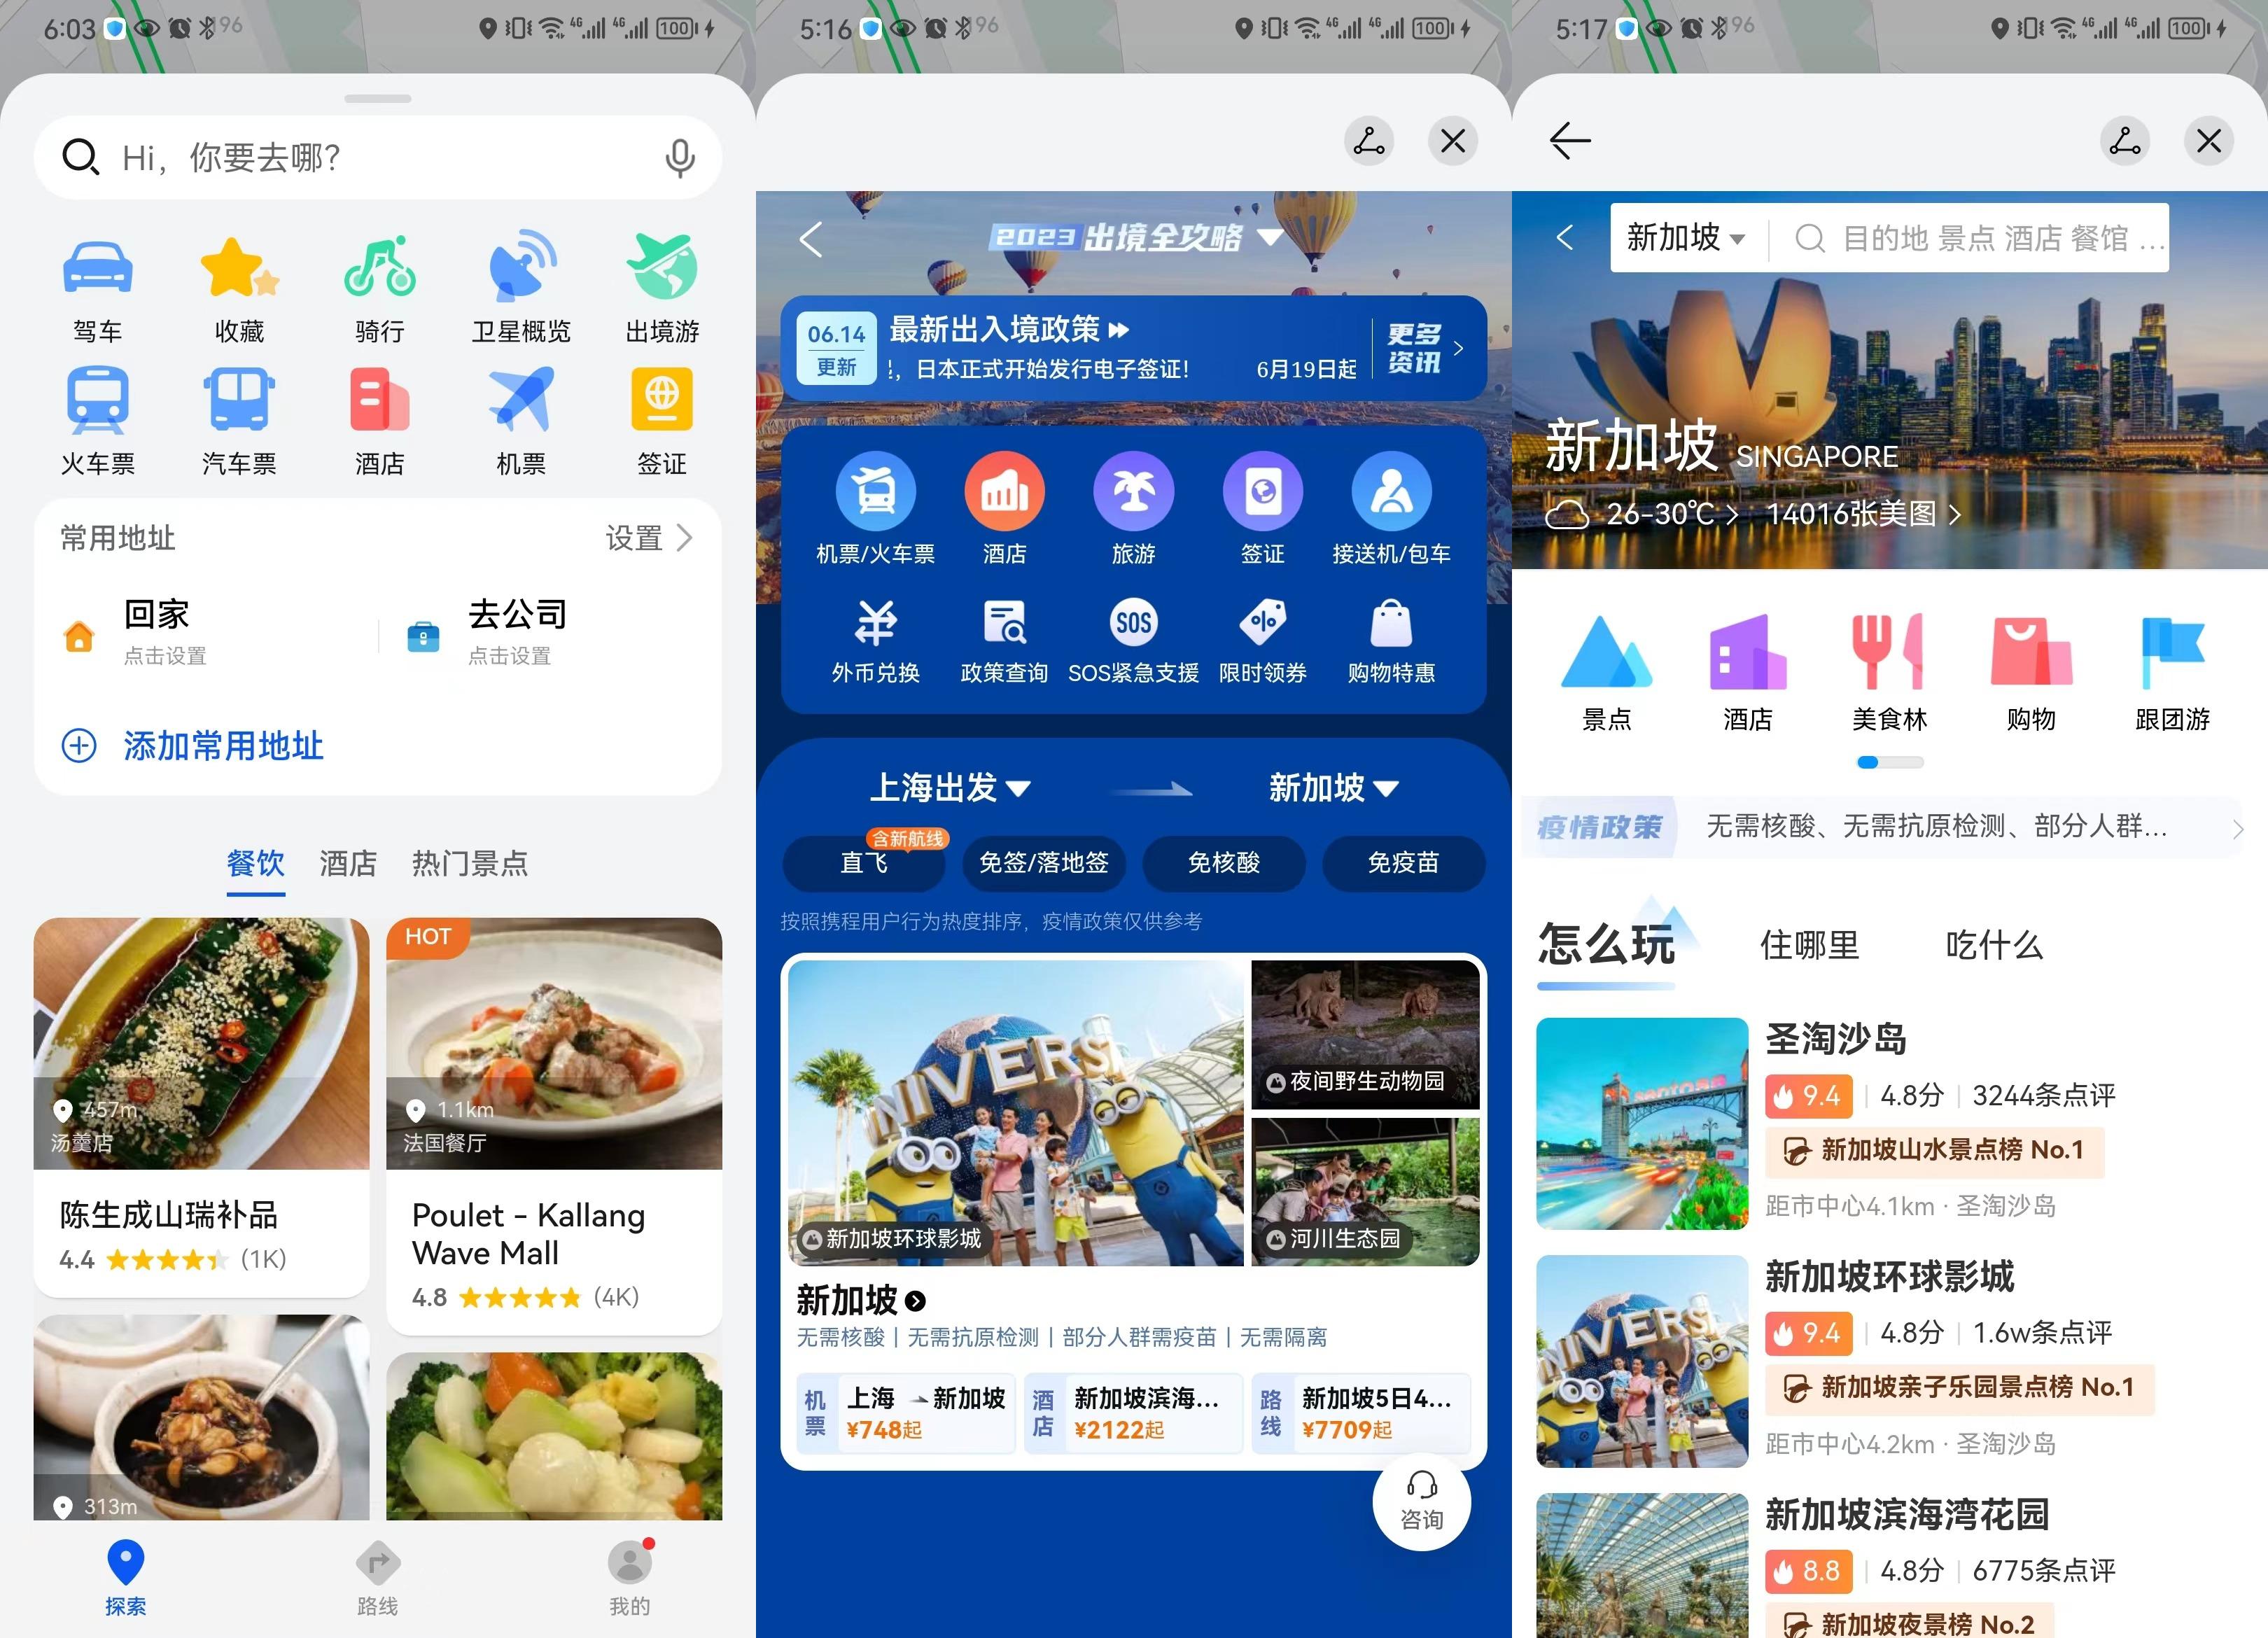The height and width of the screenshot is (1638, 2268).
Task: Tap 旅游 palm tree icon
Action: 1133,491
